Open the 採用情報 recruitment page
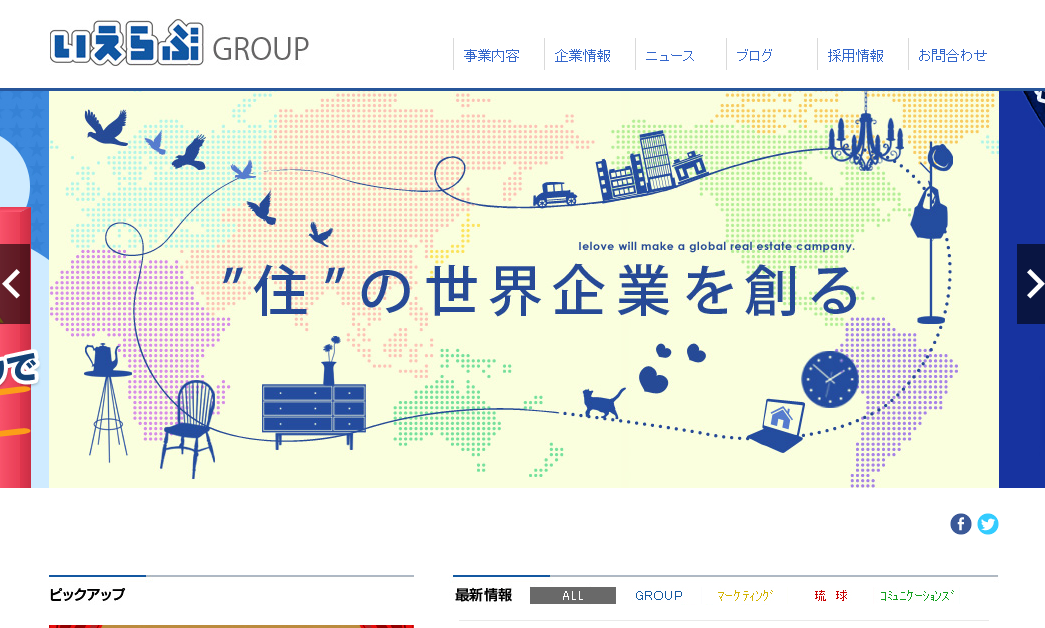 coord(856,55)
